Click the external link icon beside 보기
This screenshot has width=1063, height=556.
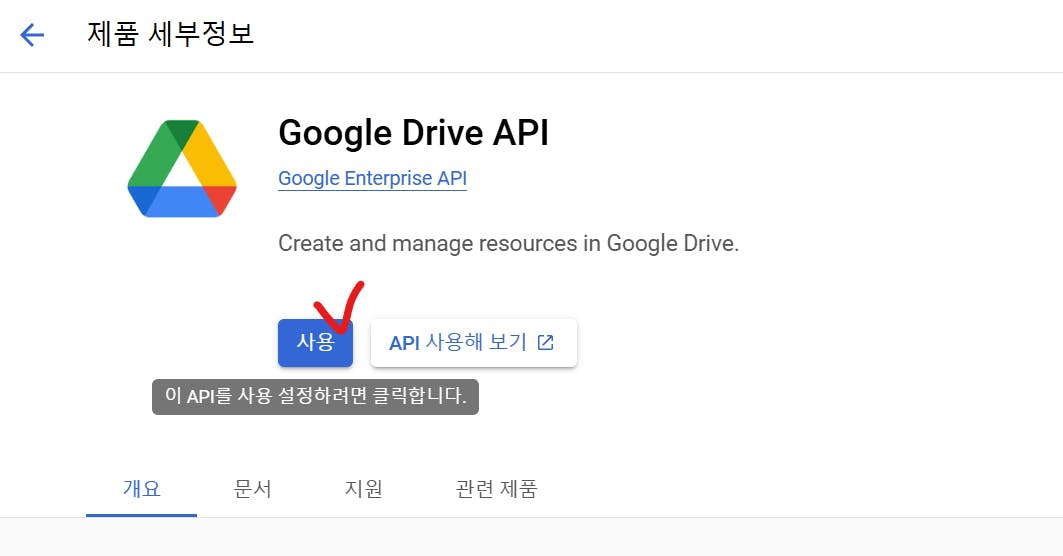pyautogui.click(x=545, y=342)
